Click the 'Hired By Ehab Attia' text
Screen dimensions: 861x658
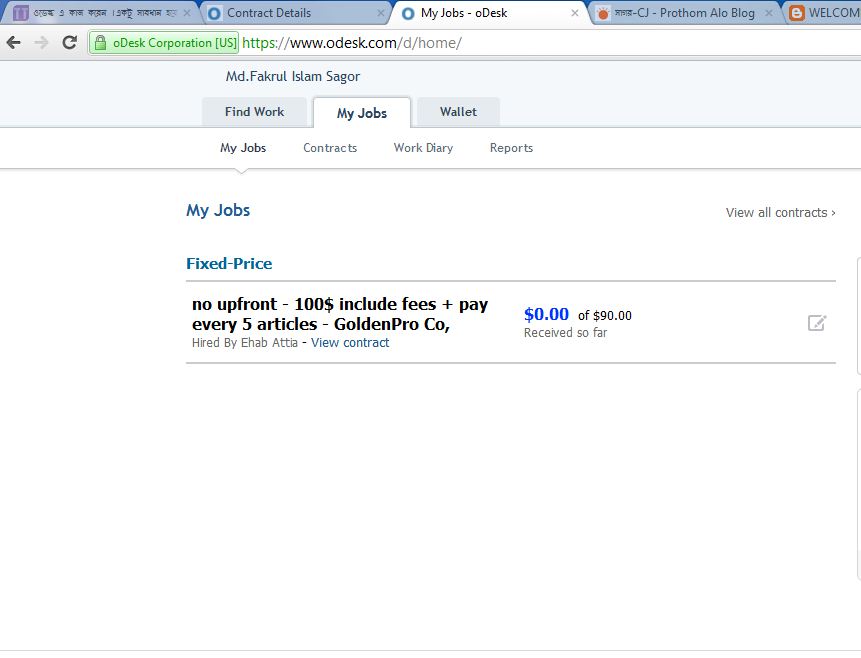245,343
